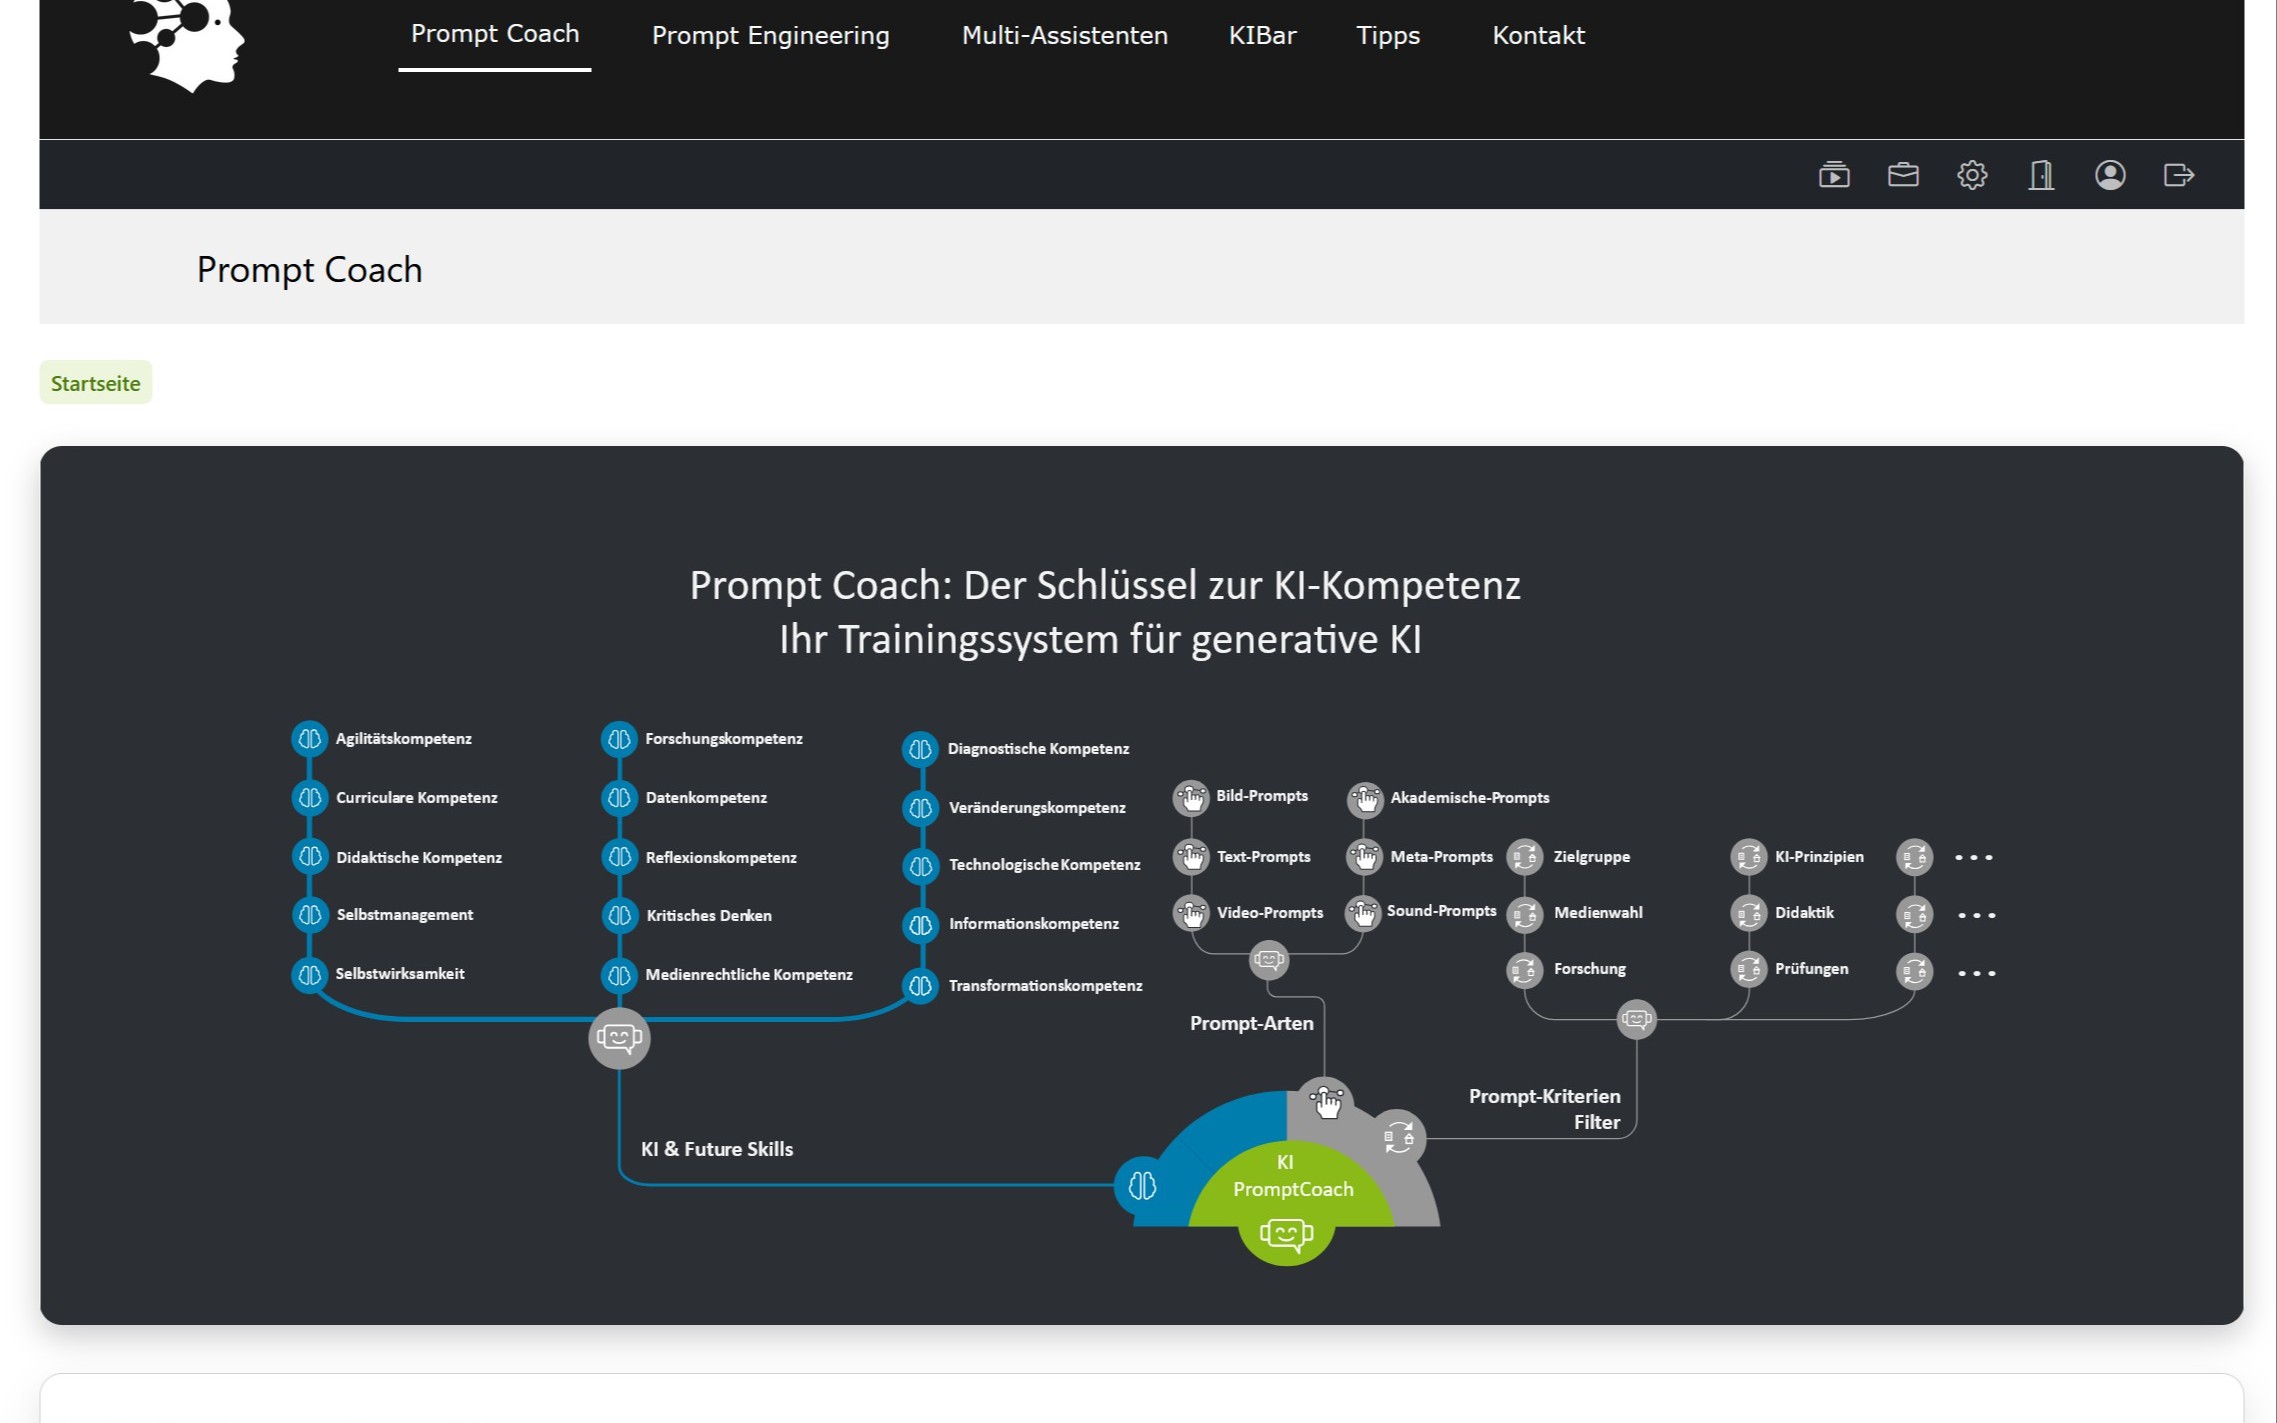Open the user profile icon
The height and width of the screenshot is (1423, 2277).
(x=2109, y=175)
